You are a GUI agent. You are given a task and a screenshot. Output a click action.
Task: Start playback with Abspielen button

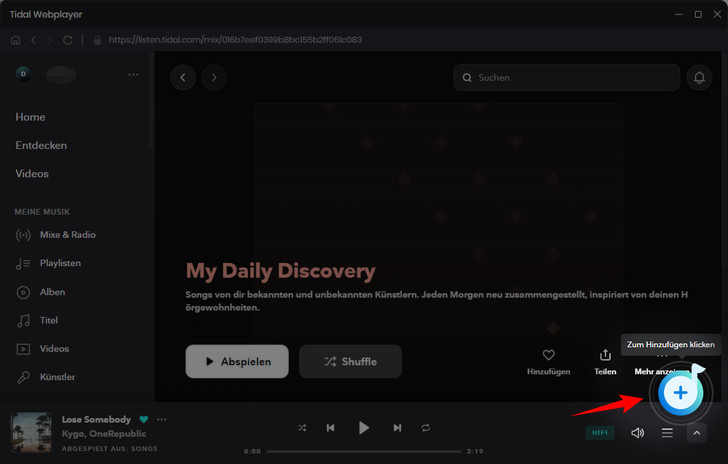click(237, 361)
